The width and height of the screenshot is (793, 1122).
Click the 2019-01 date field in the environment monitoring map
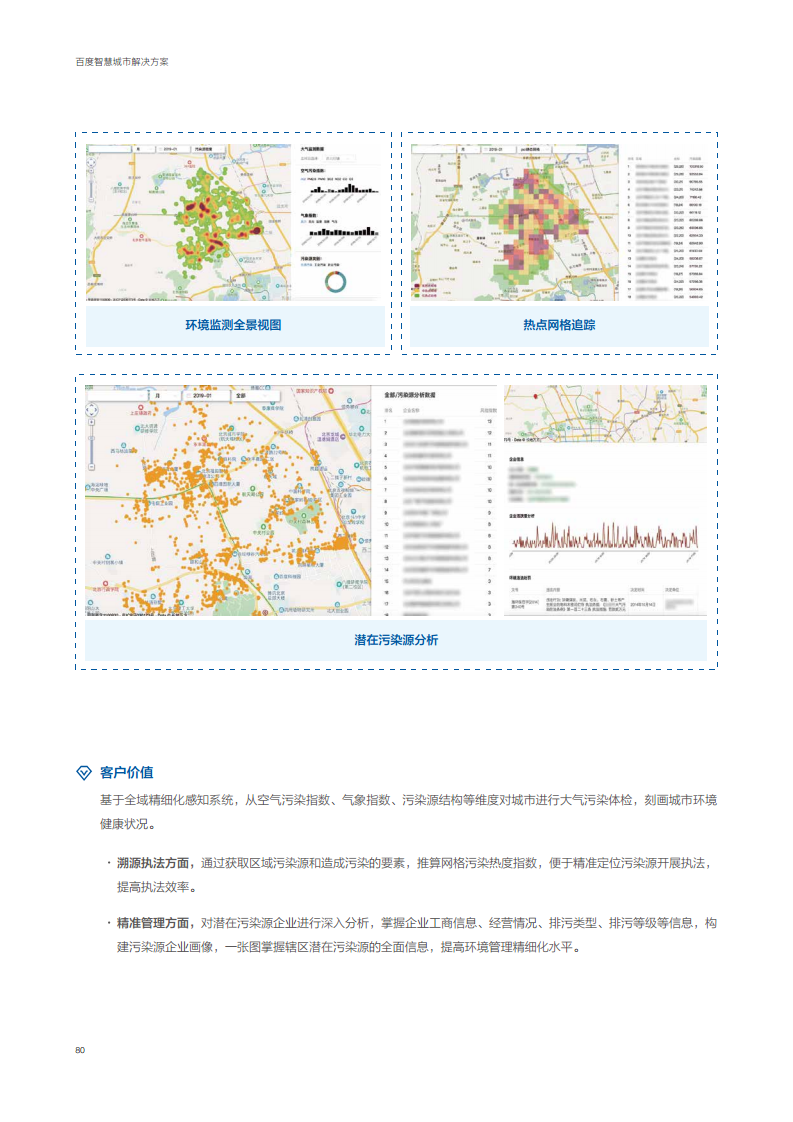point(172,149)
